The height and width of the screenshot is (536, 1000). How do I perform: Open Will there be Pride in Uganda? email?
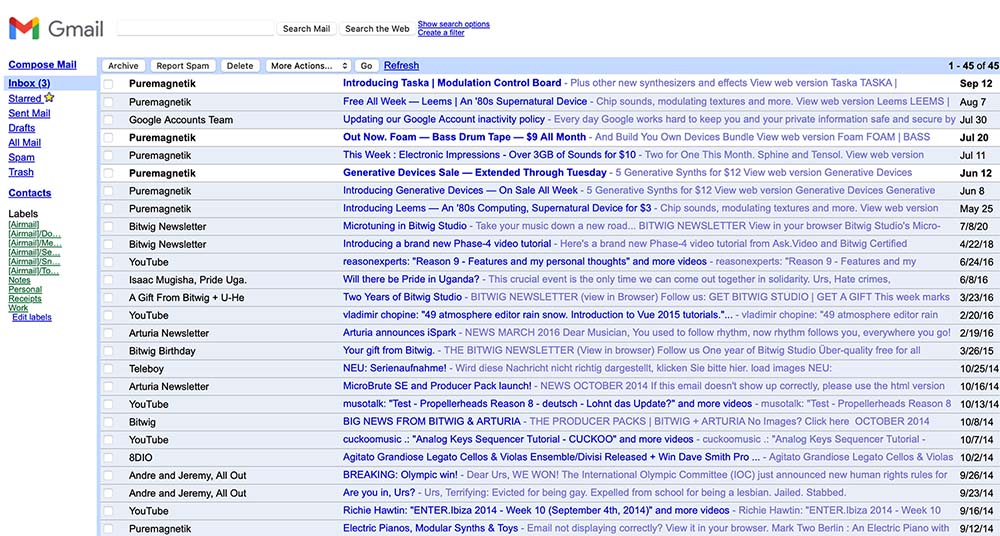click(x=411, y=279)
